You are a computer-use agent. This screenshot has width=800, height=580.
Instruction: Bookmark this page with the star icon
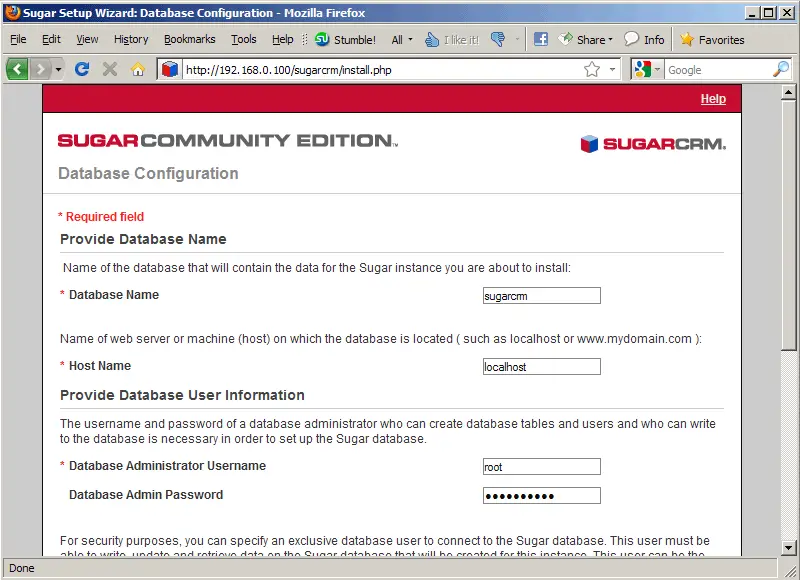[x=592, y=69]
